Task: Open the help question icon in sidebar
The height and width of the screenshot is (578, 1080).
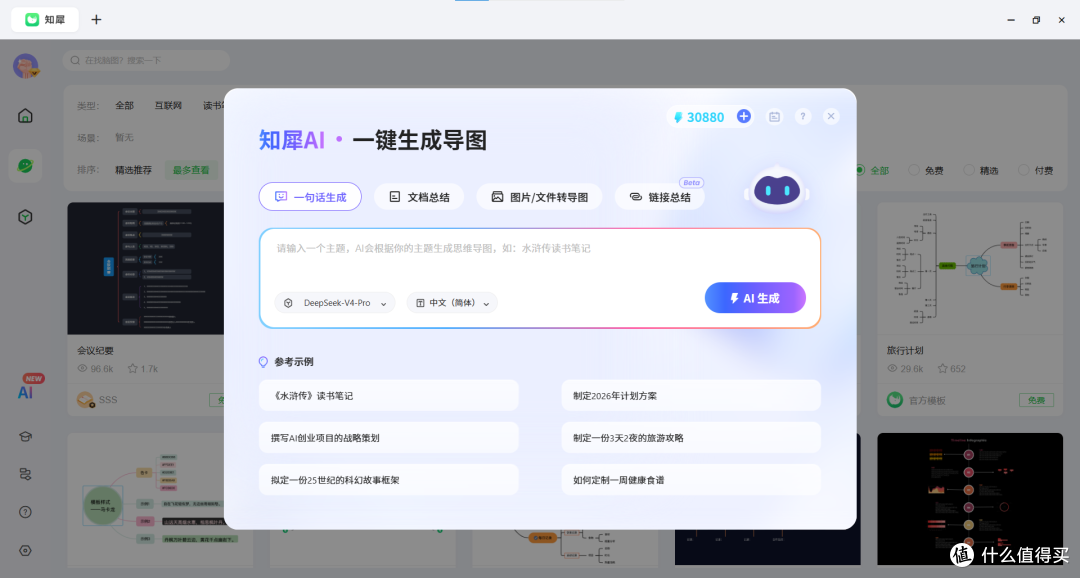Action: [25, 512]
